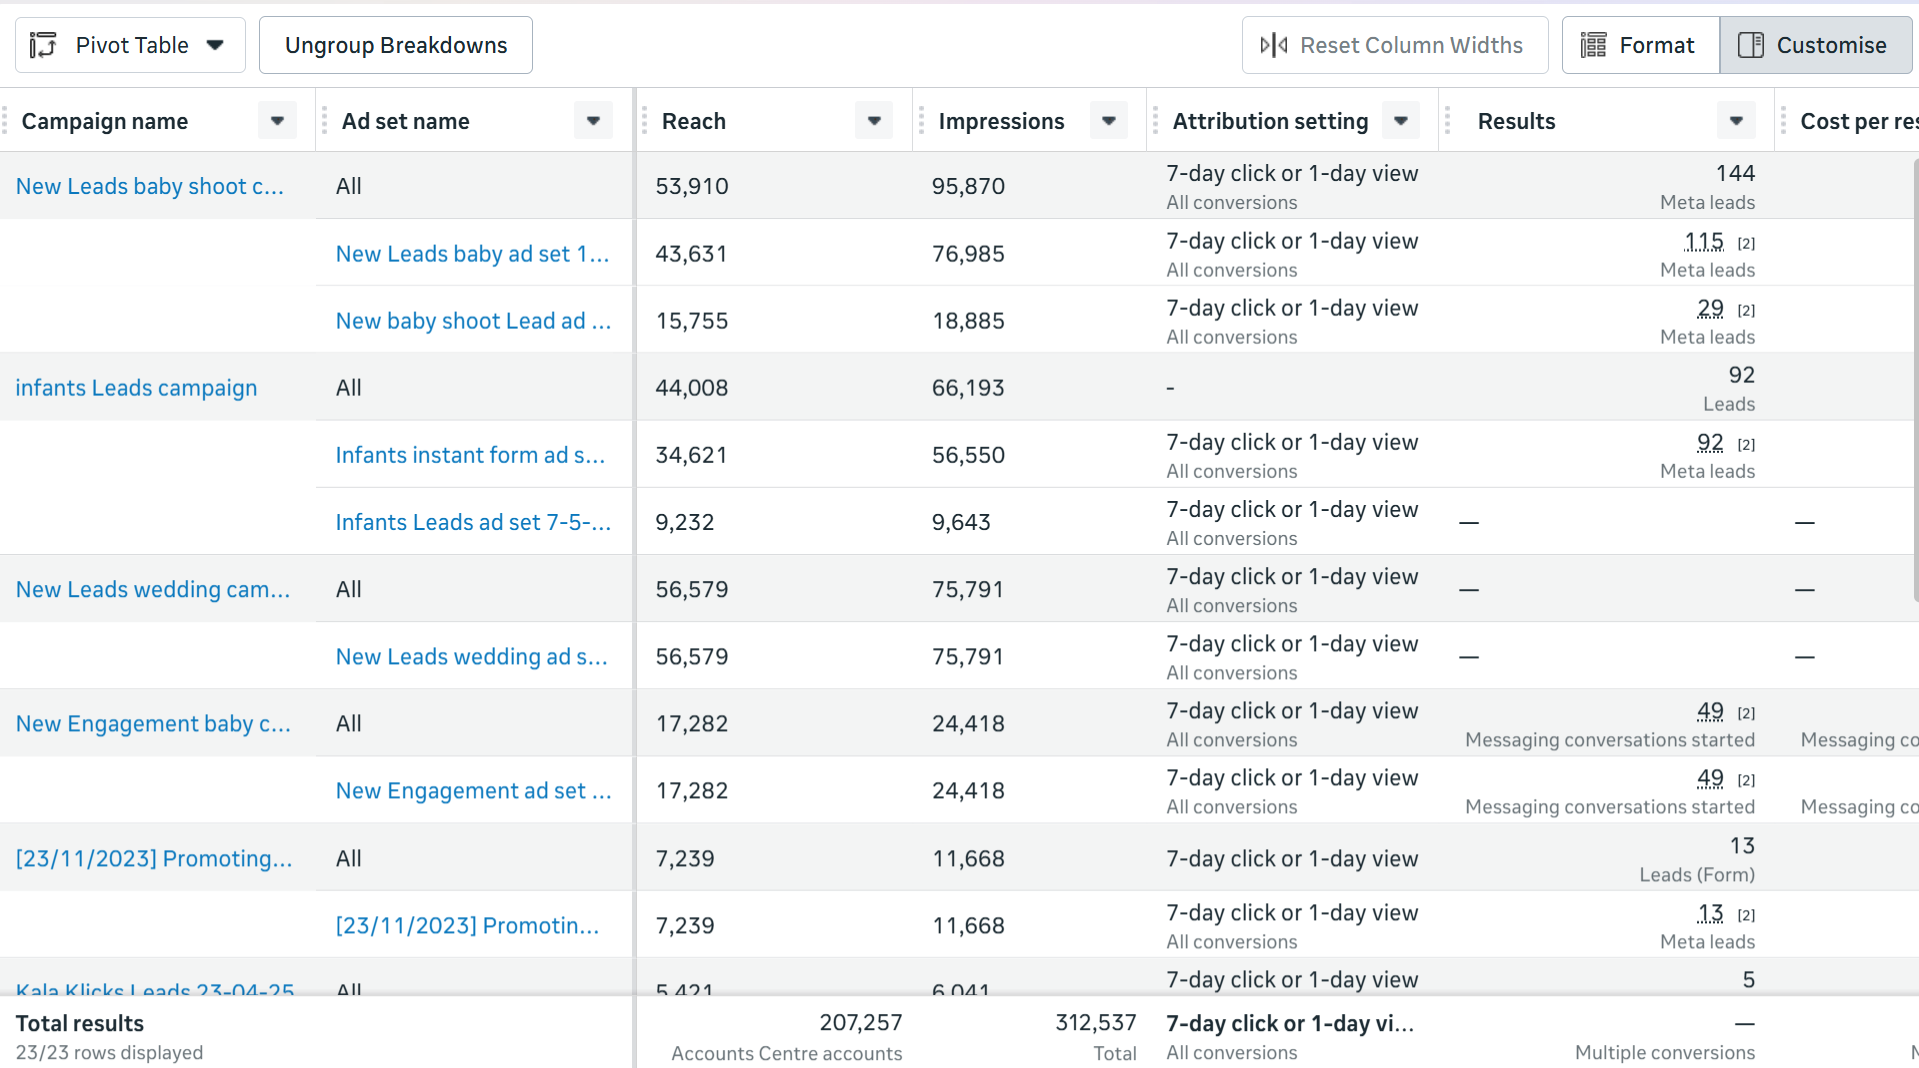1919x1068 pixels.
Task: Click the New Leads wedding campaign link
Action: (153, 590)
